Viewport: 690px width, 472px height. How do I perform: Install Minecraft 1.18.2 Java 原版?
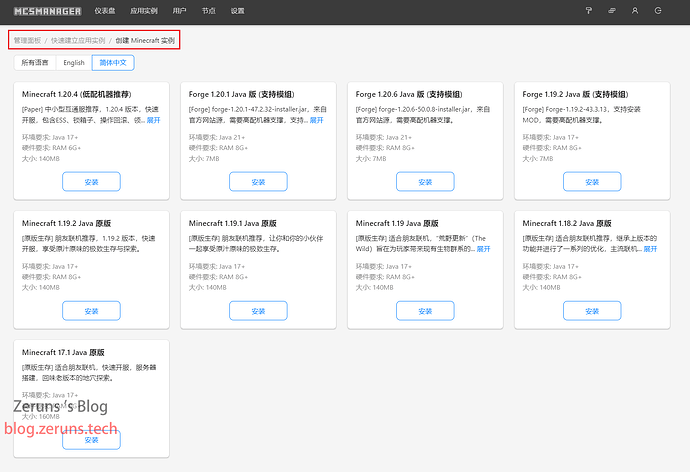pos(592,311)
